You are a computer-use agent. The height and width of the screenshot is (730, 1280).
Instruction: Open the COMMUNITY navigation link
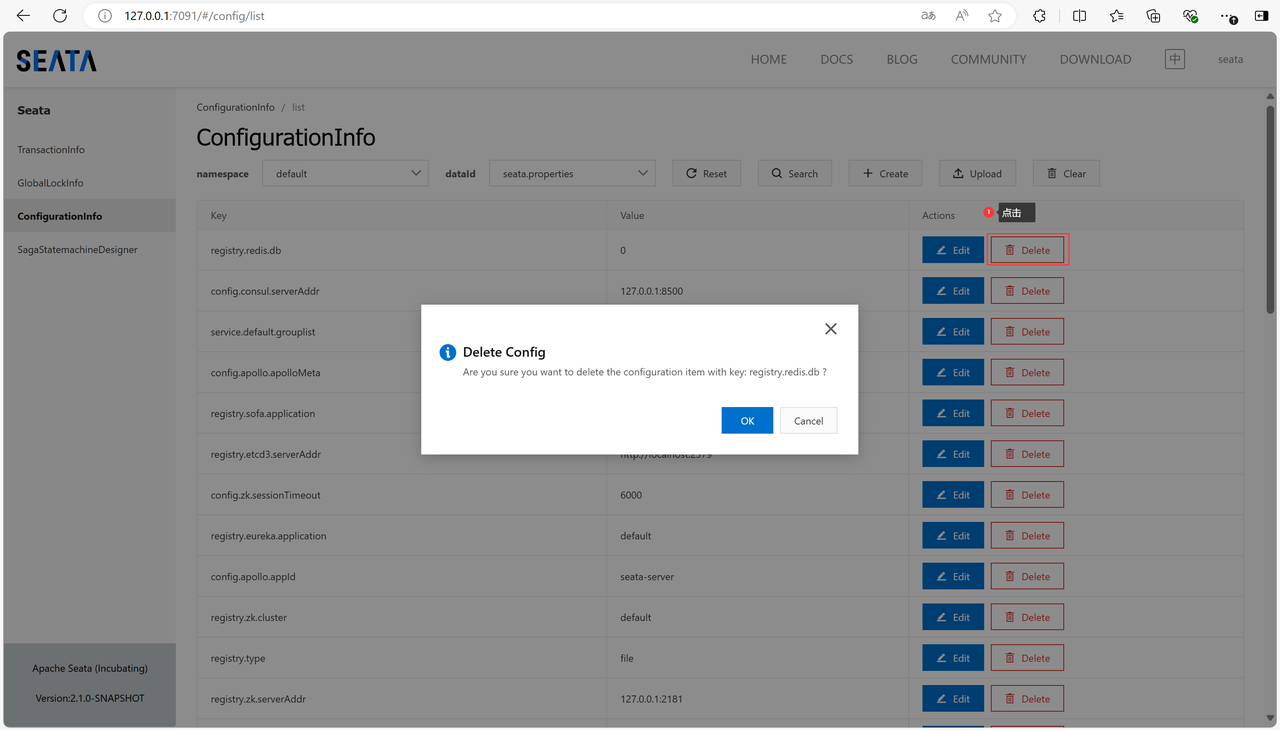pos(988,59)
